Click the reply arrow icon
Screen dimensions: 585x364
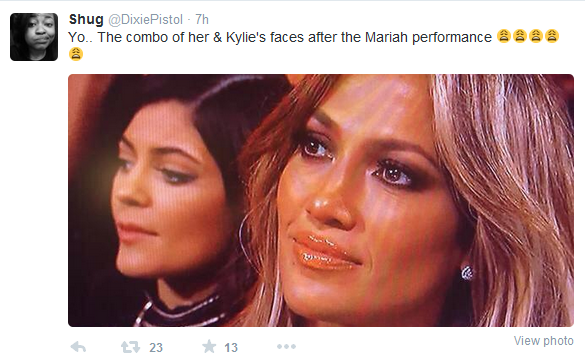point(78,347)
